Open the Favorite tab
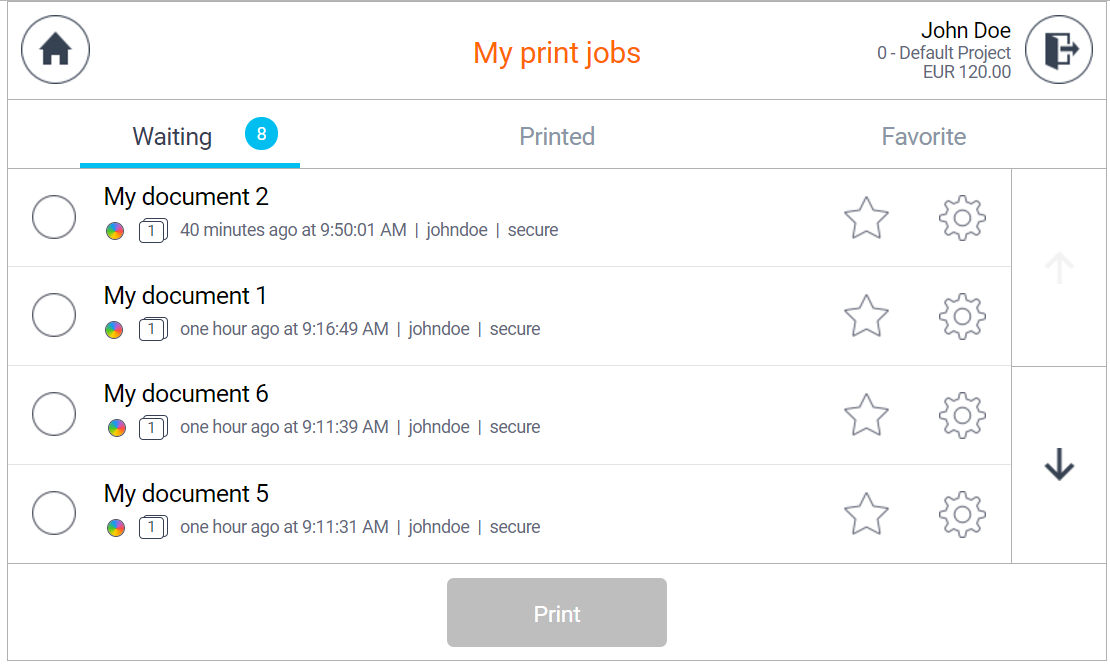The image size is (1110, 667). 923,136
